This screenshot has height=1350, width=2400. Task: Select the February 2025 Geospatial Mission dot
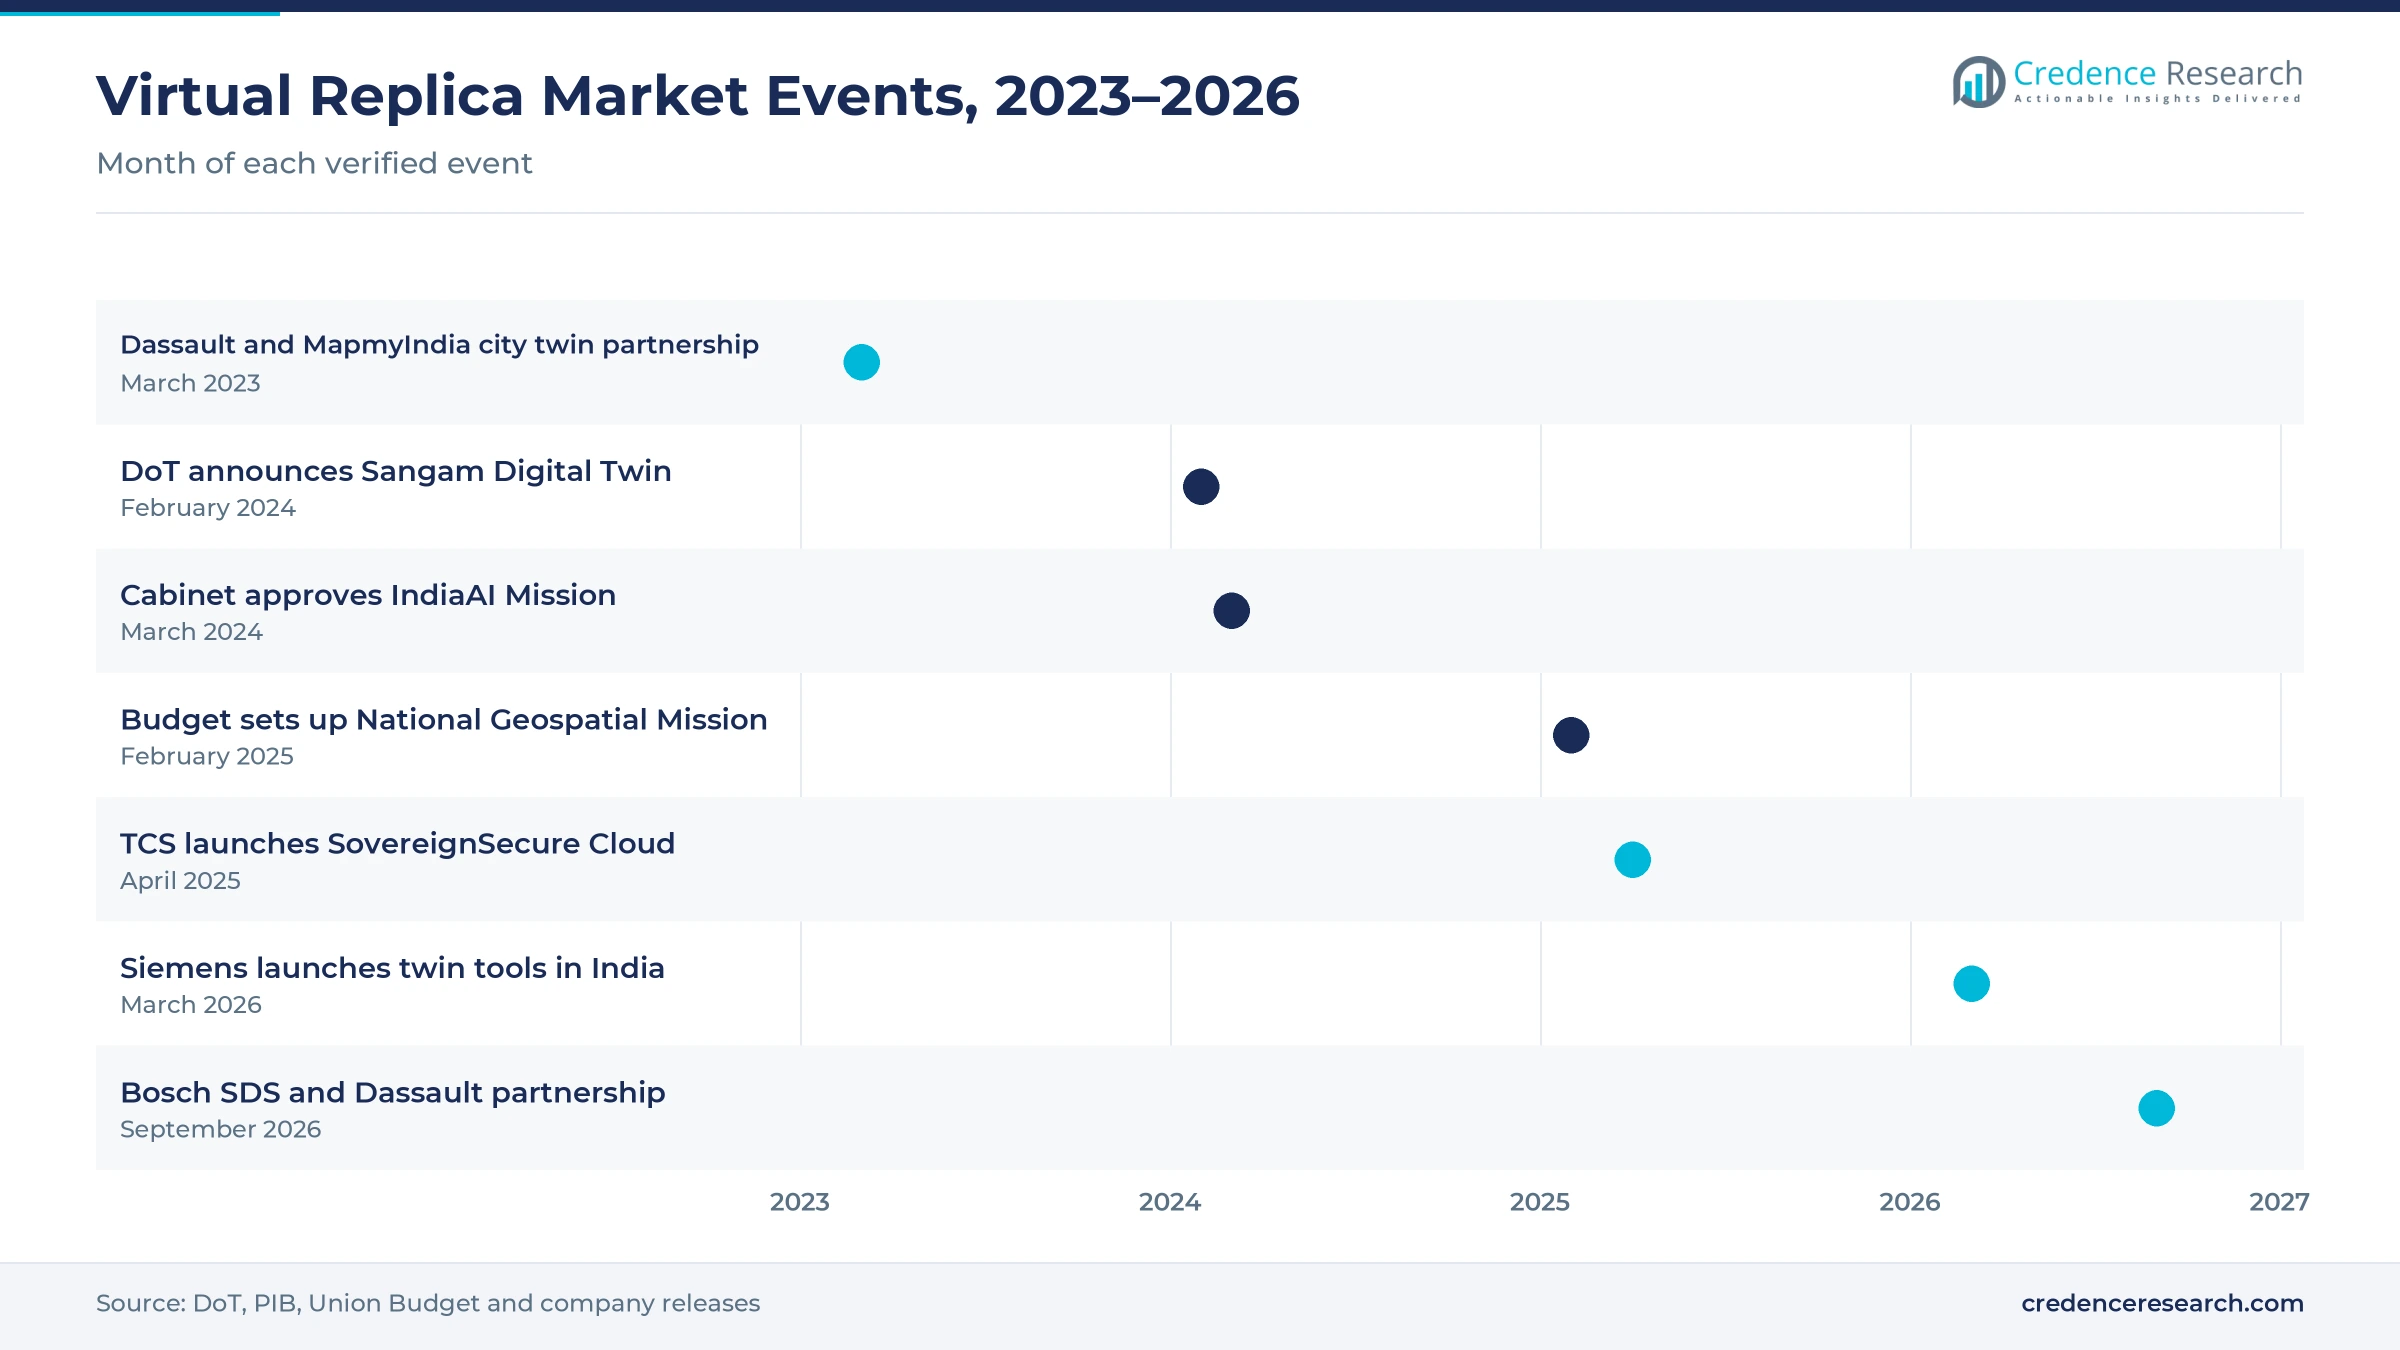click(x=1571, y=735)
